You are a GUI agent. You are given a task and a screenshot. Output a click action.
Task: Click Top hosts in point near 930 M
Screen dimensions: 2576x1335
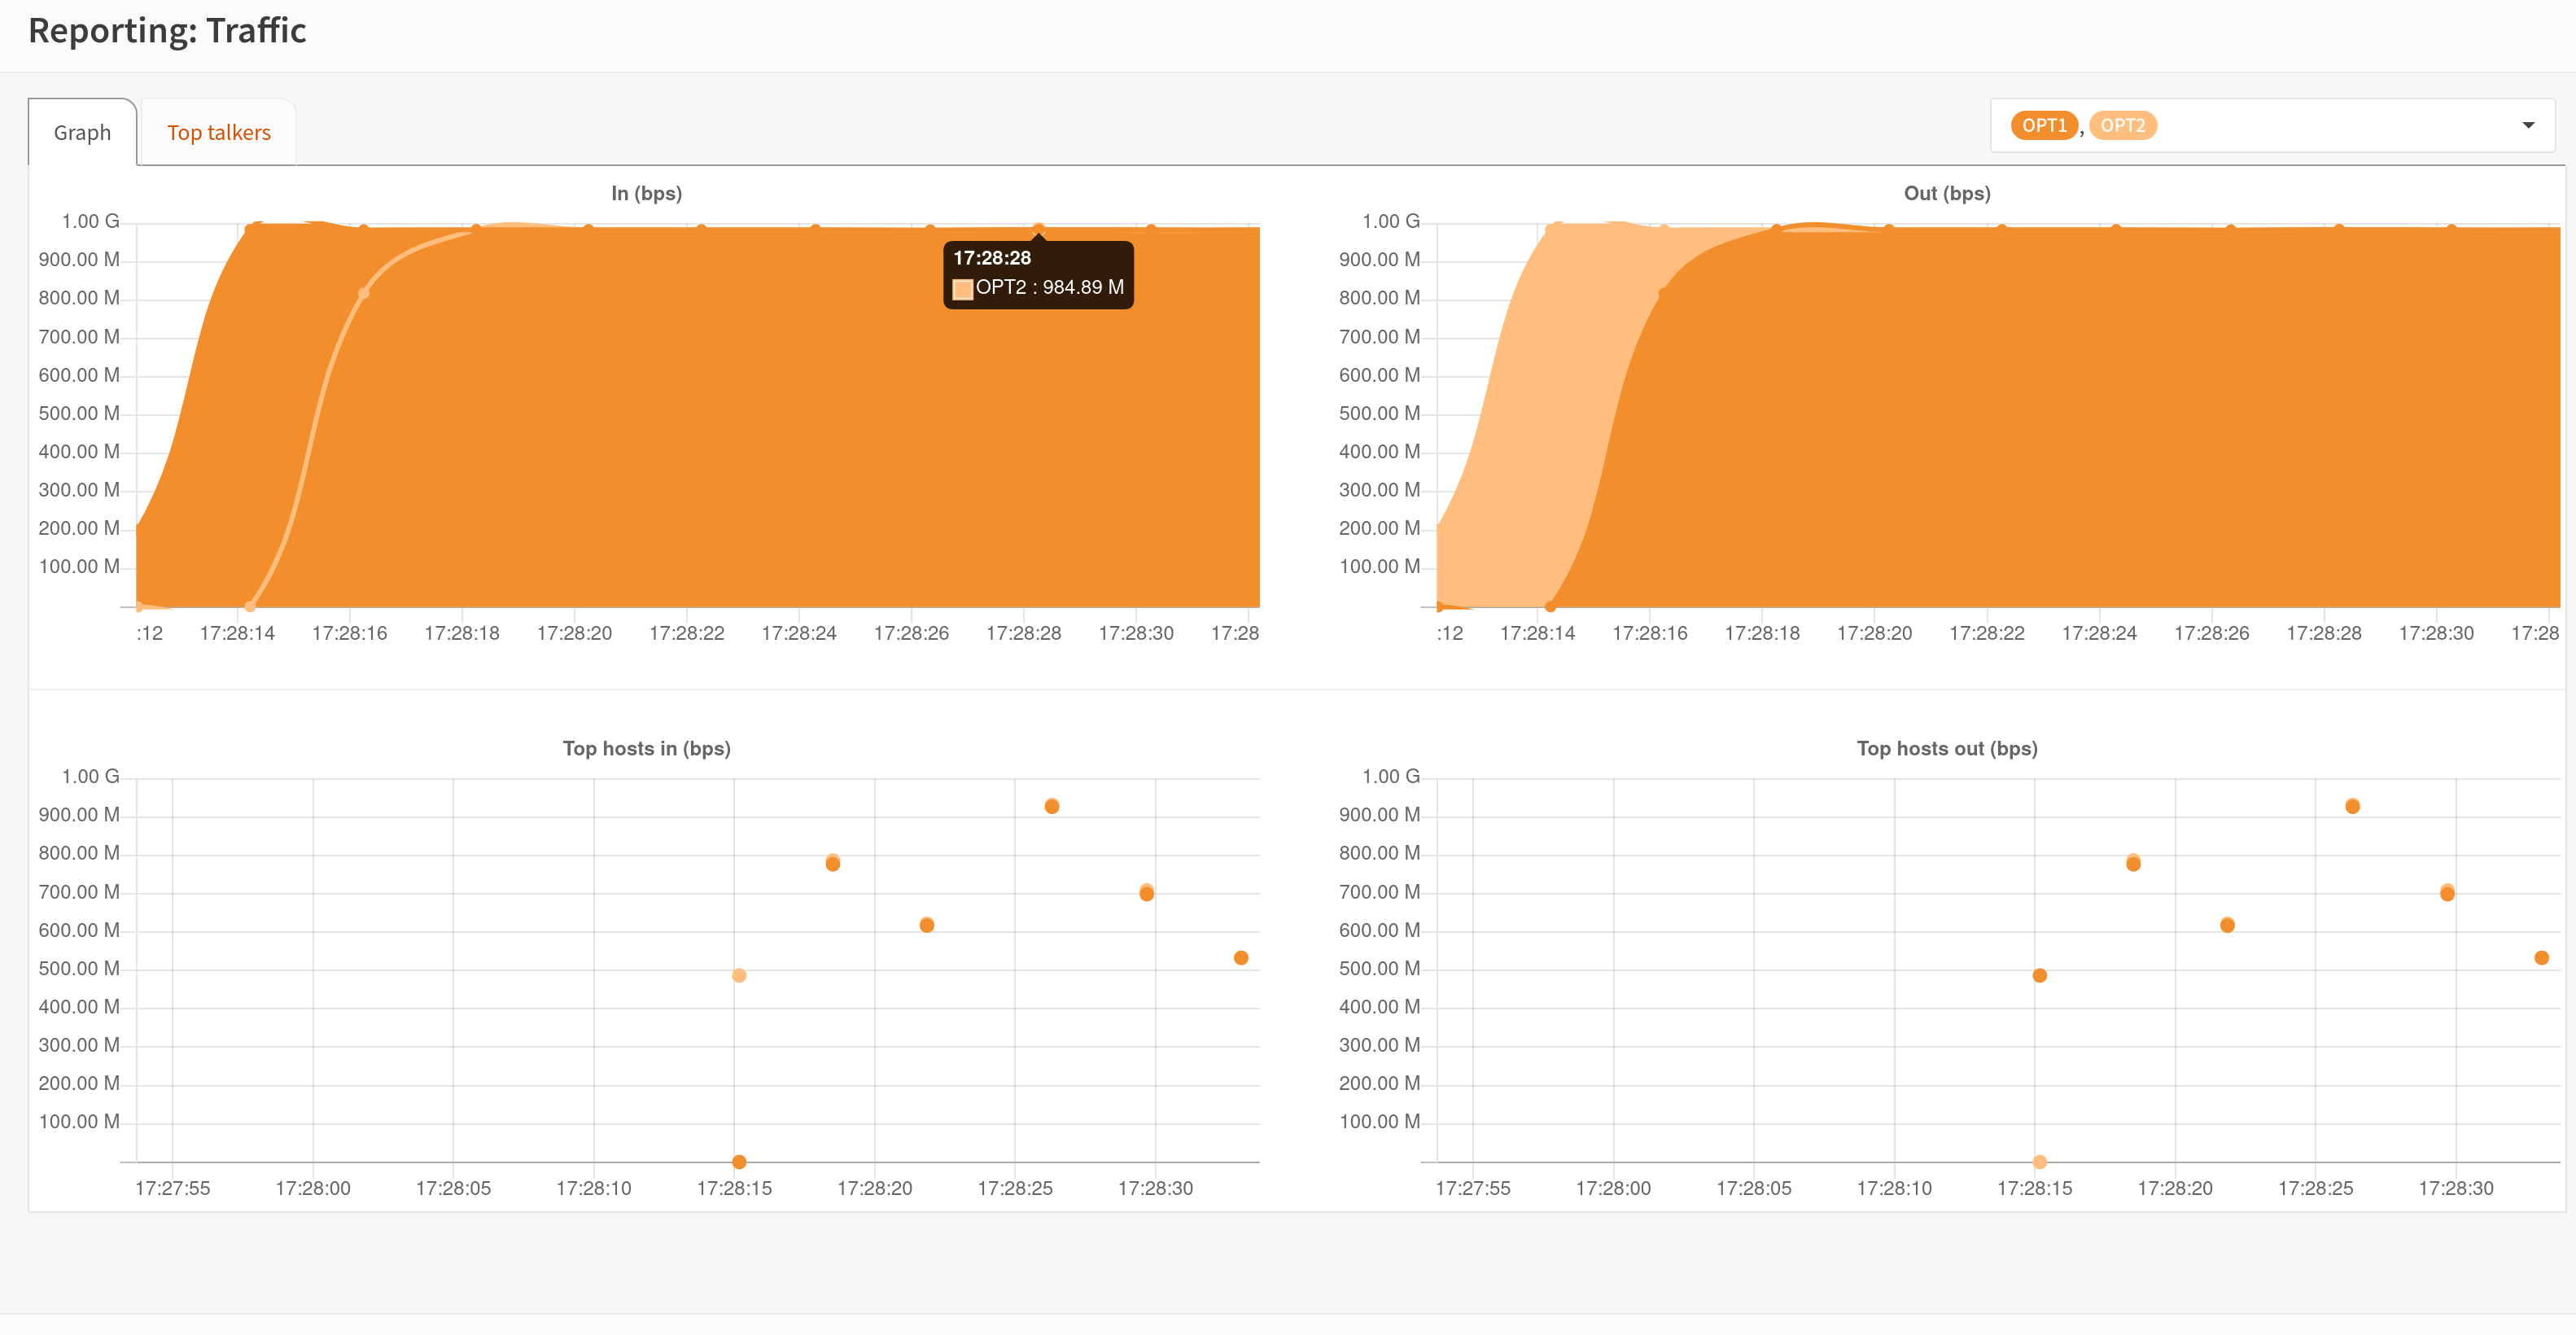click(x=1052, y=806)
